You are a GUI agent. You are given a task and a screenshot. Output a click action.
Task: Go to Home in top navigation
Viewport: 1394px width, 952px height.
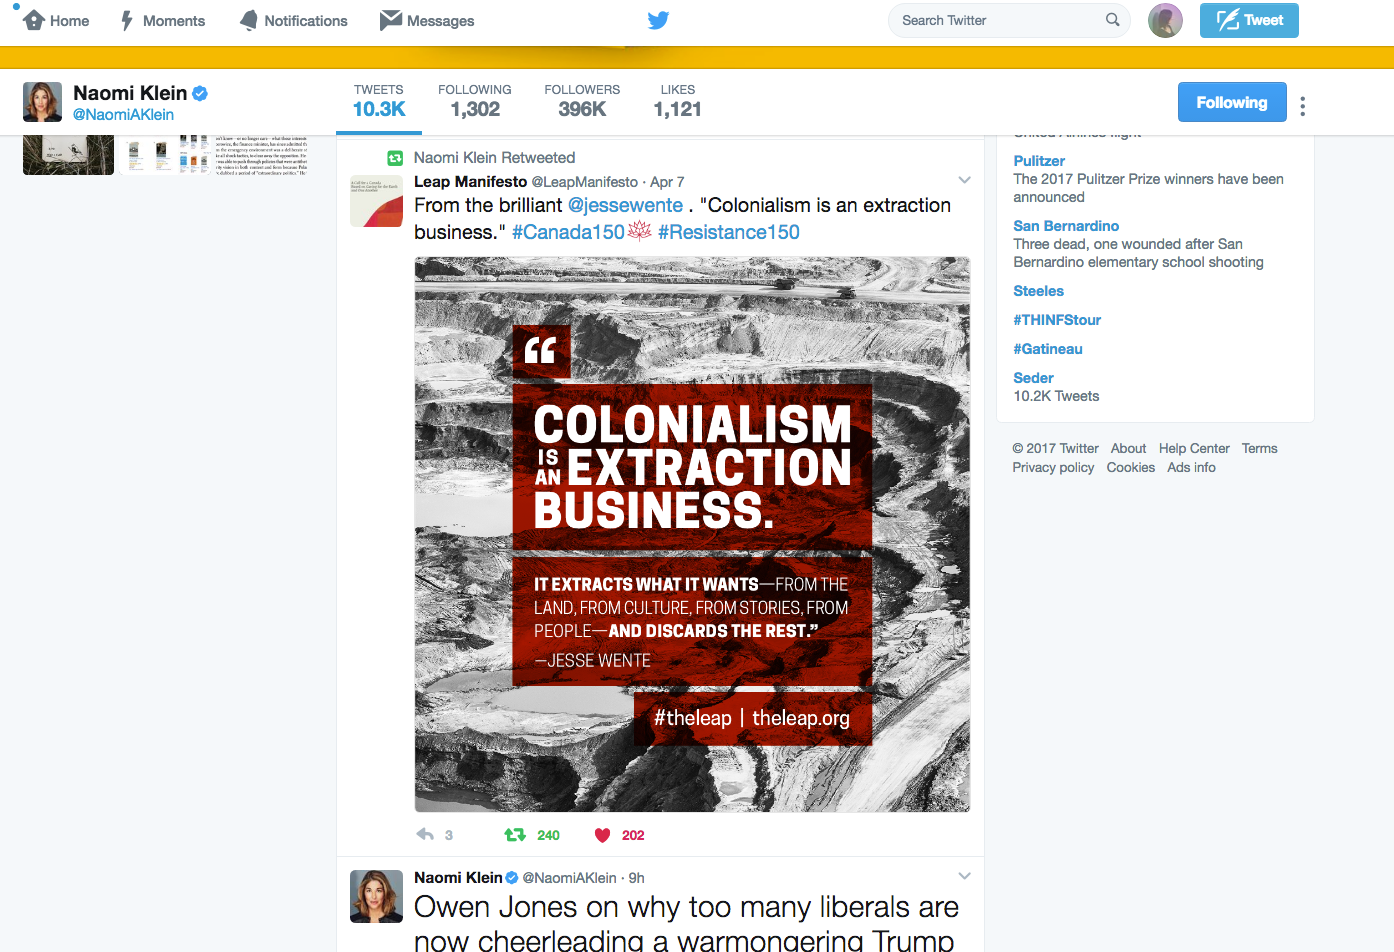tap(56, 20)
